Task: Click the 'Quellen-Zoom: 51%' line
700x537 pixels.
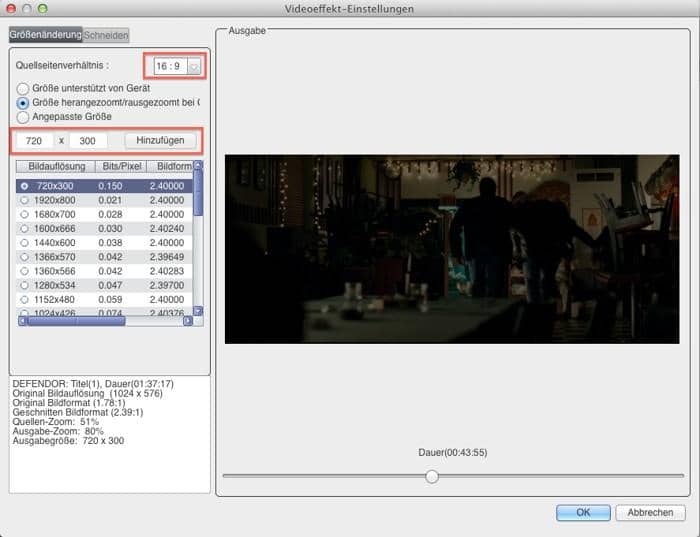Action: point(55,422)
